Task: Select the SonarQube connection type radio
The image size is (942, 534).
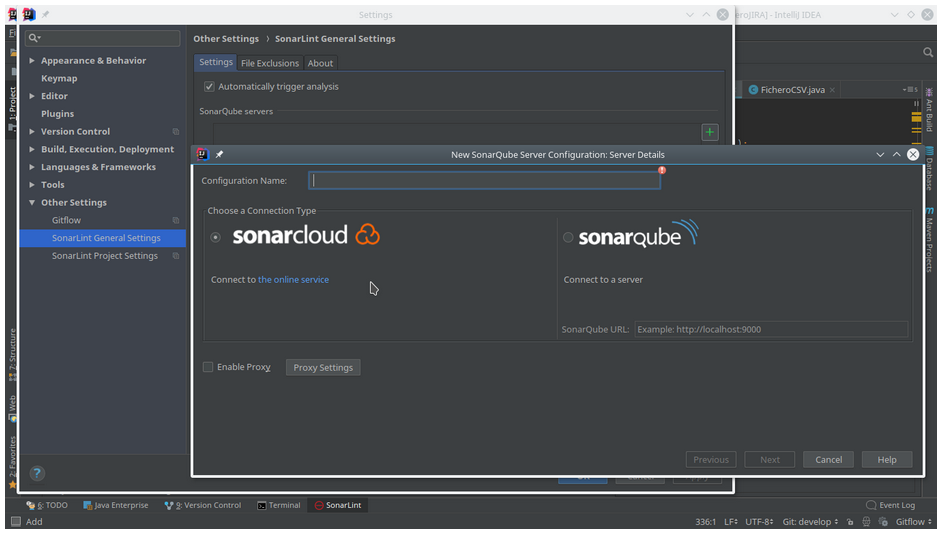Action: [x=568, y=237]
